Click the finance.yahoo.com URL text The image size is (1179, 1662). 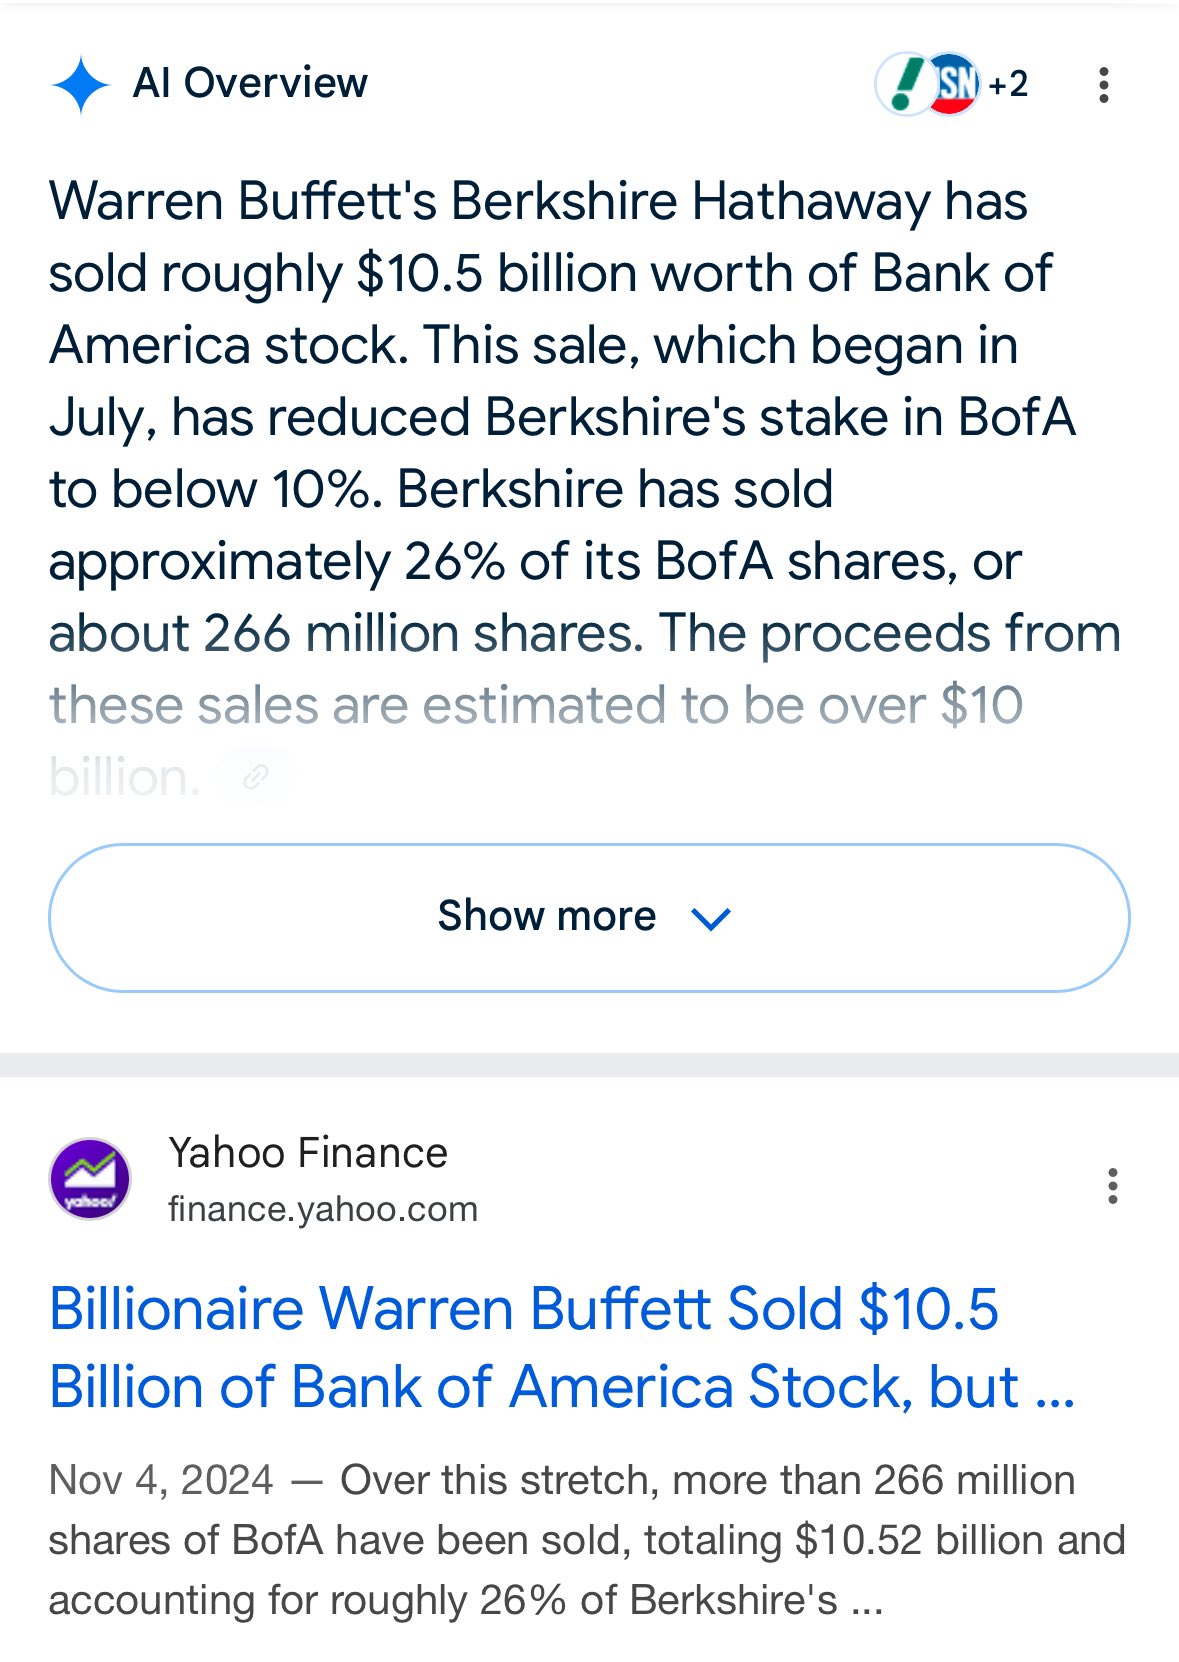(x=322, y=1209)
